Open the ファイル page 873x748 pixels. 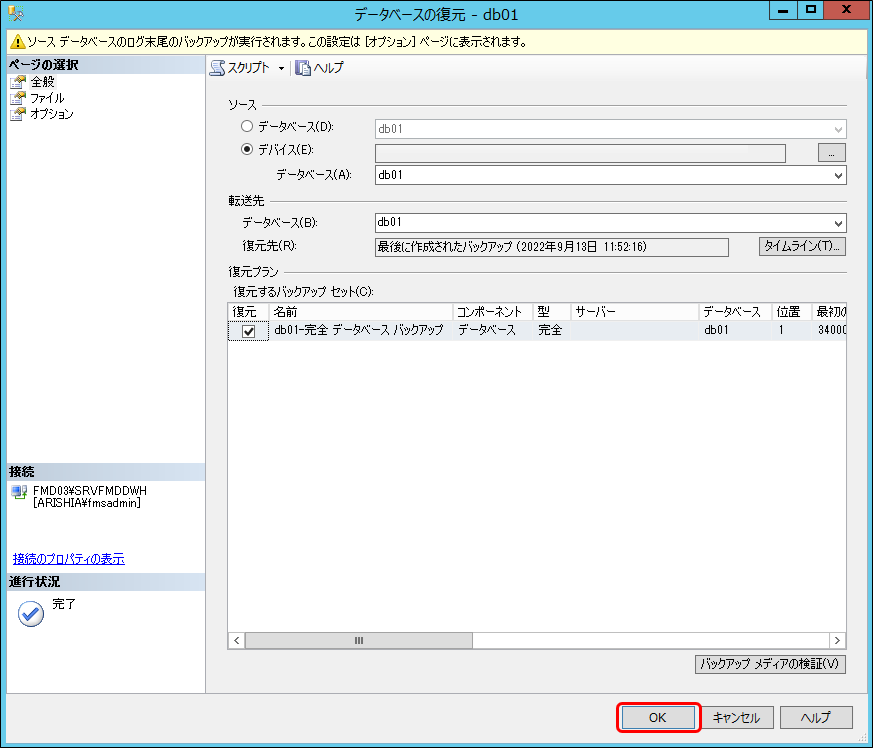click(x=47, y=98)
